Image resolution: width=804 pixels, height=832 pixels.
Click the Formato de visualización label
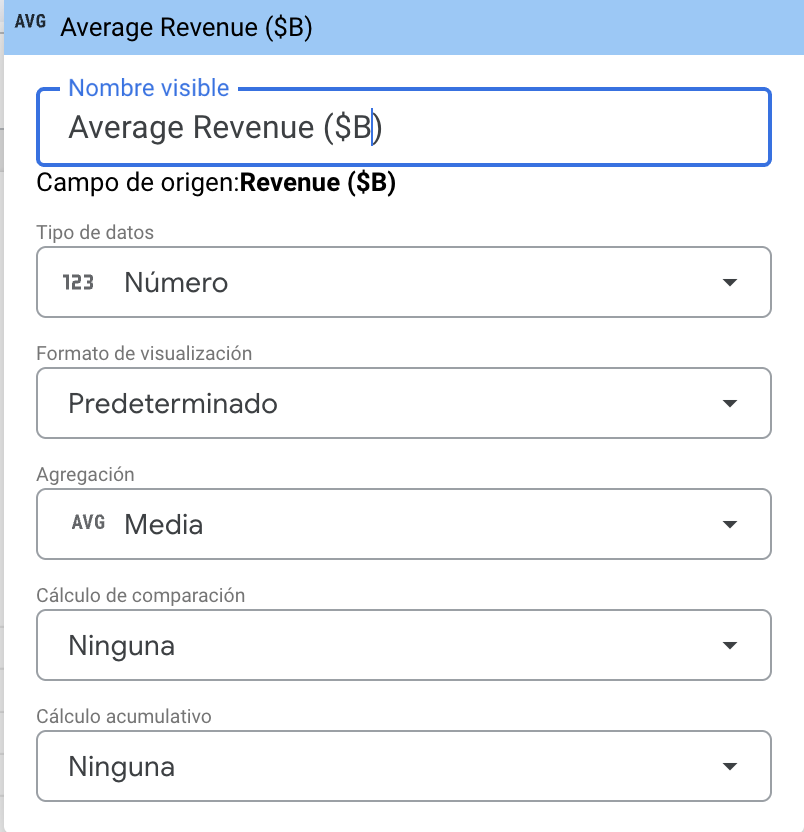coord(144,353)
